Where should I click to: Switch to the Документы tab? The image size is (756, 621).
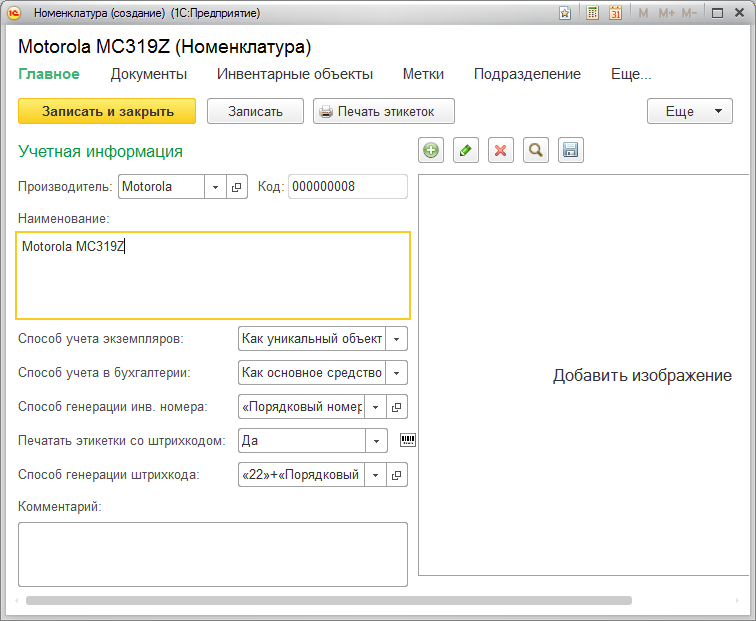tap(148, 74)
